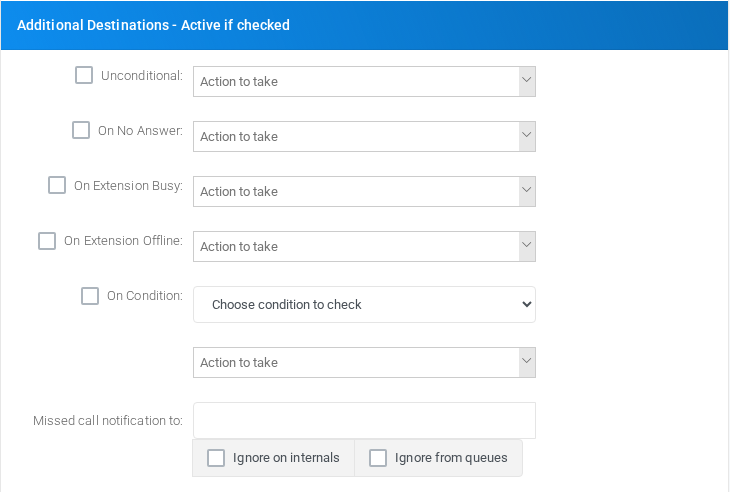Open the On Extension Offline action dropdown

pyautogui.click(x=364, y=246)
